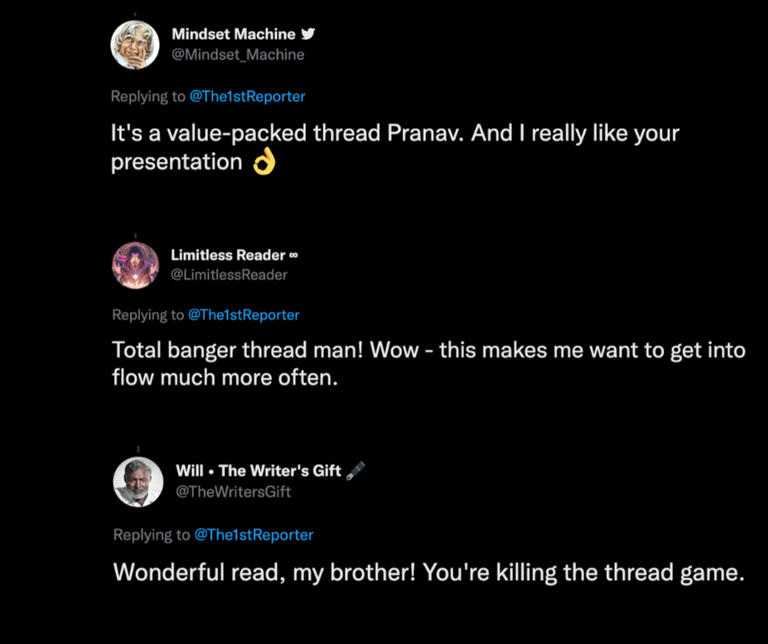Open the Limitless Reader display name

228,255
